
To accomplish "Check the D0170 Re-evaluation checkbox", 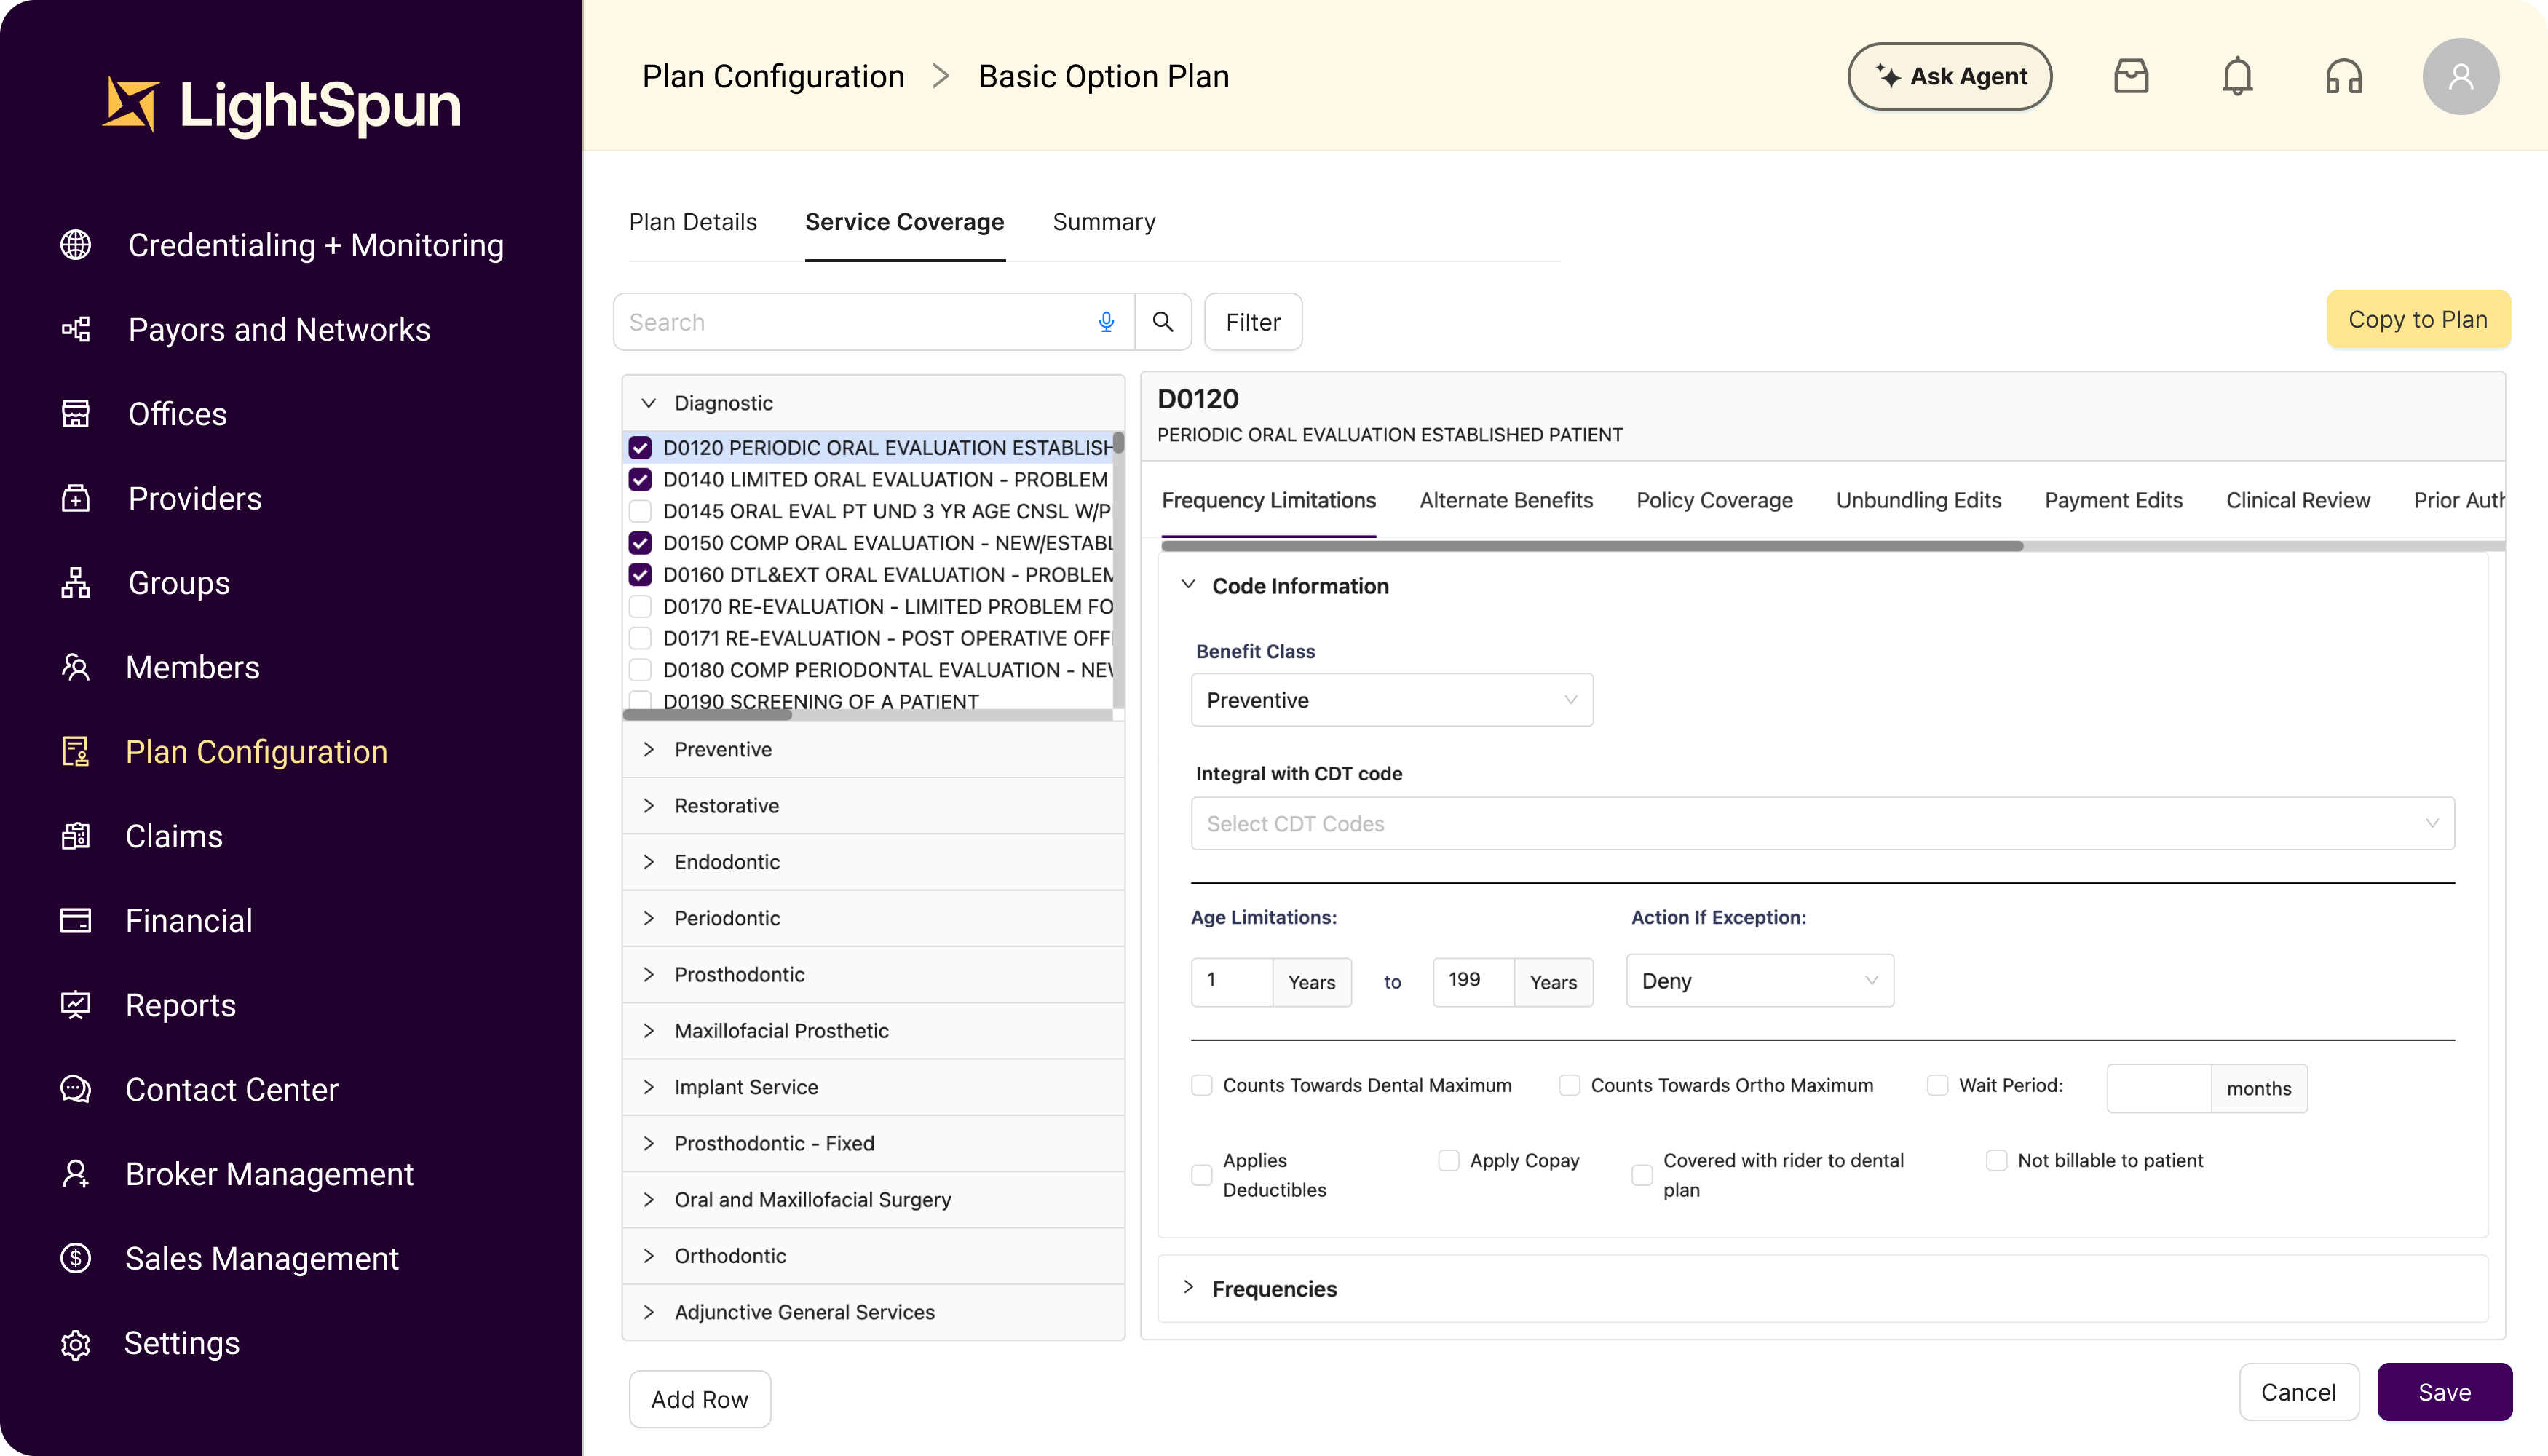I will tap(640, 607).
